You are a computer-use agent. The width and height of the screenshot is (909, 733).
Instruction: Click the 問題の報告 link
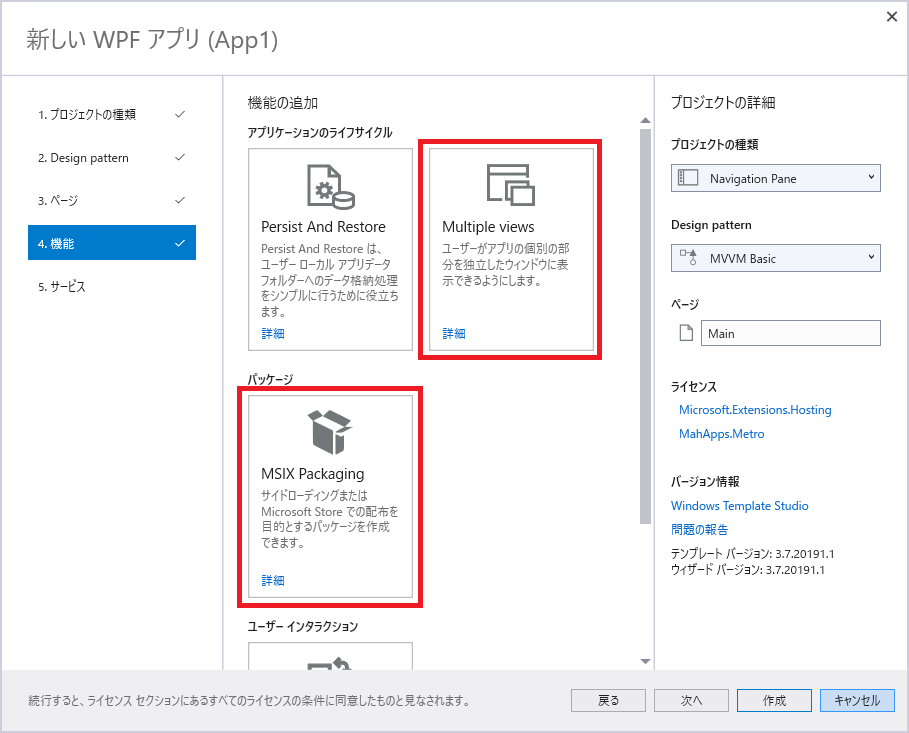(x=699, y=529)
